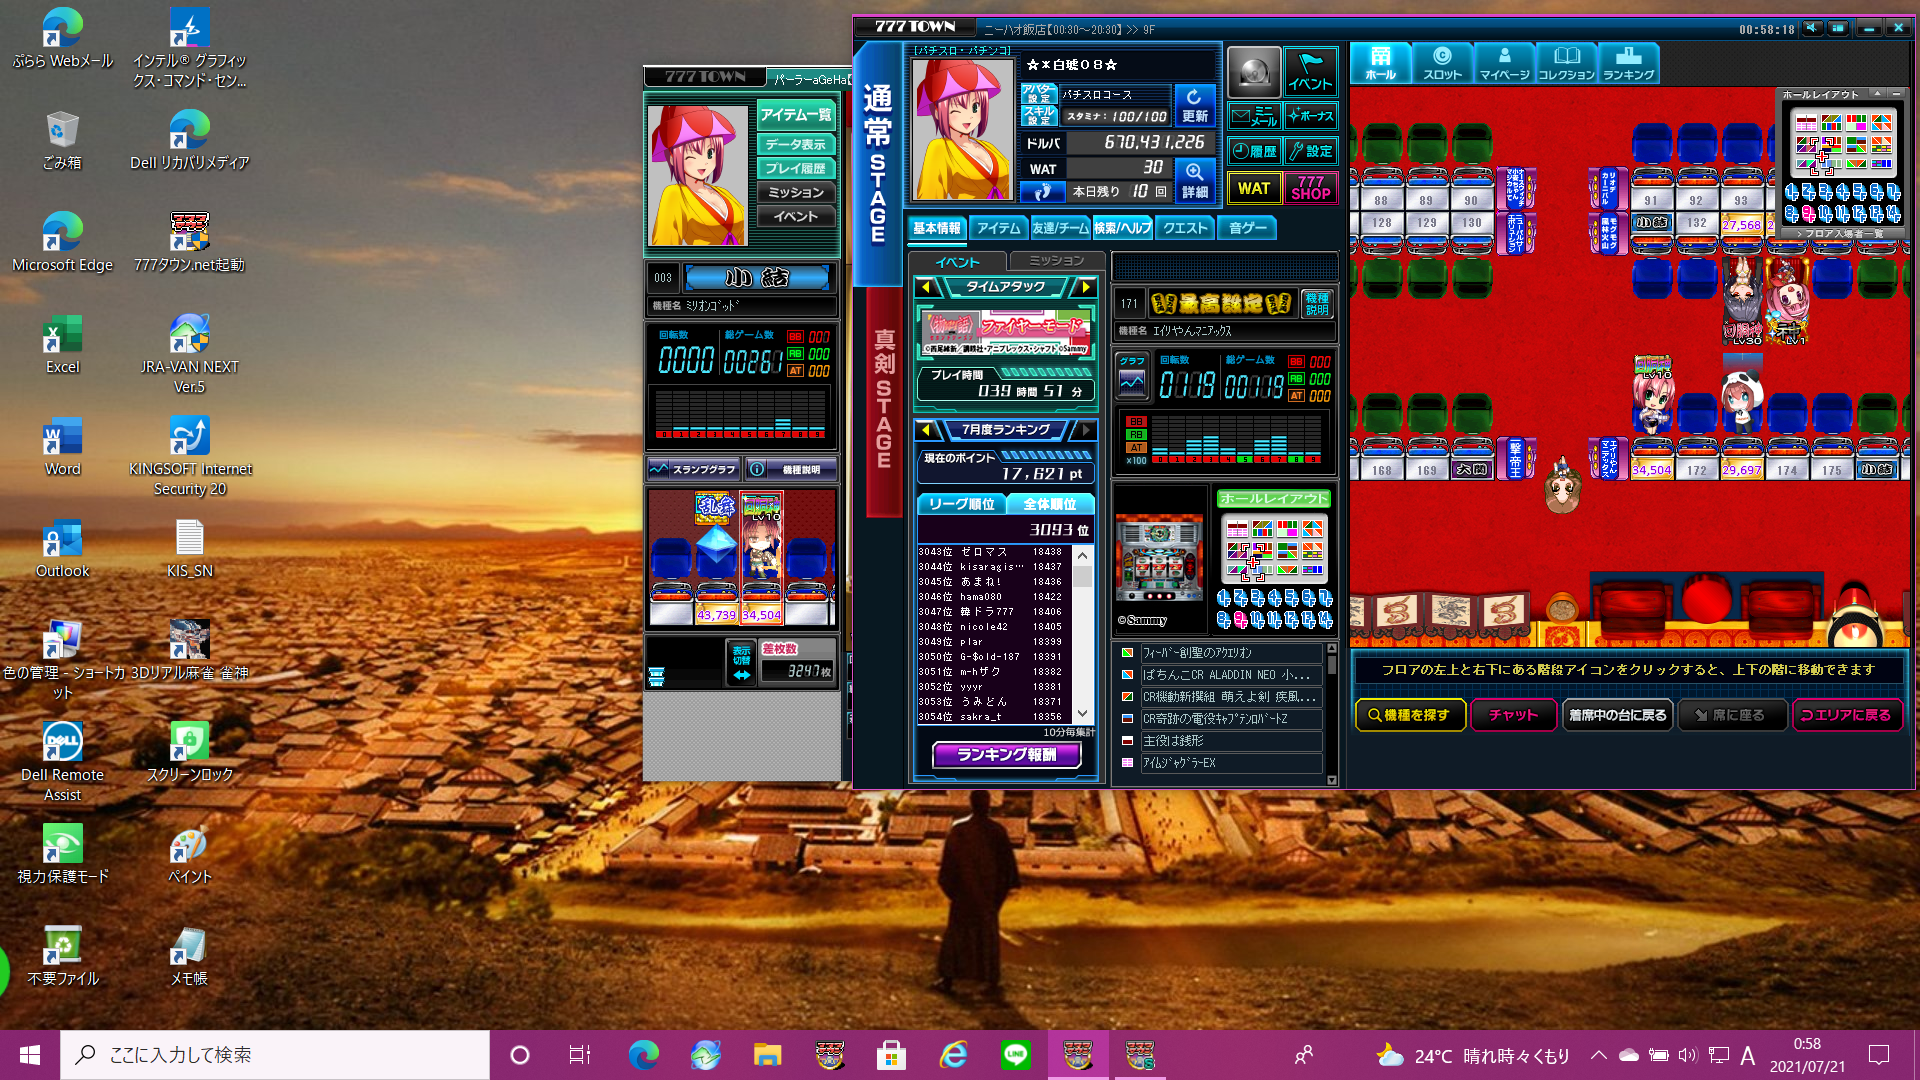Screen dimensions: 1920x1080
Task: Open スランプグラフ in small 777TOWN window
Action: coord(692,469)
